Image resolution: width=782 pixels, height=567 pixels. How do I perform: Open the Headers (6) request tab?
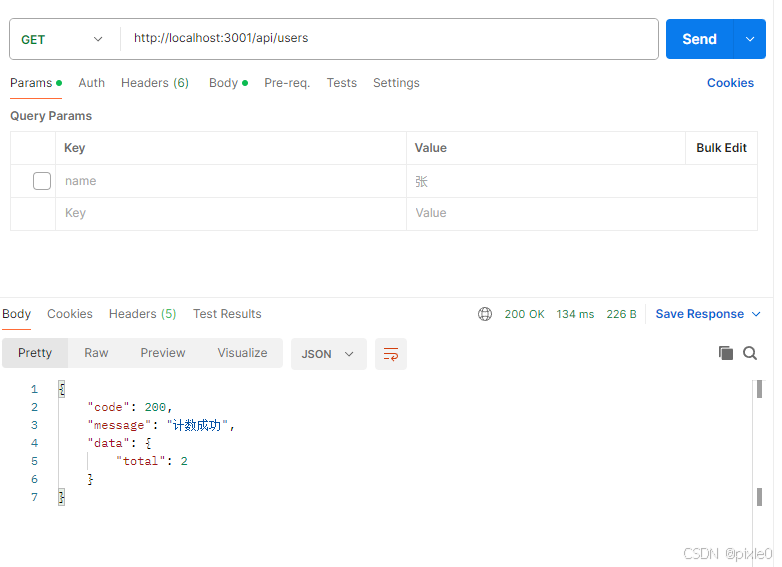tap(155, 83)
